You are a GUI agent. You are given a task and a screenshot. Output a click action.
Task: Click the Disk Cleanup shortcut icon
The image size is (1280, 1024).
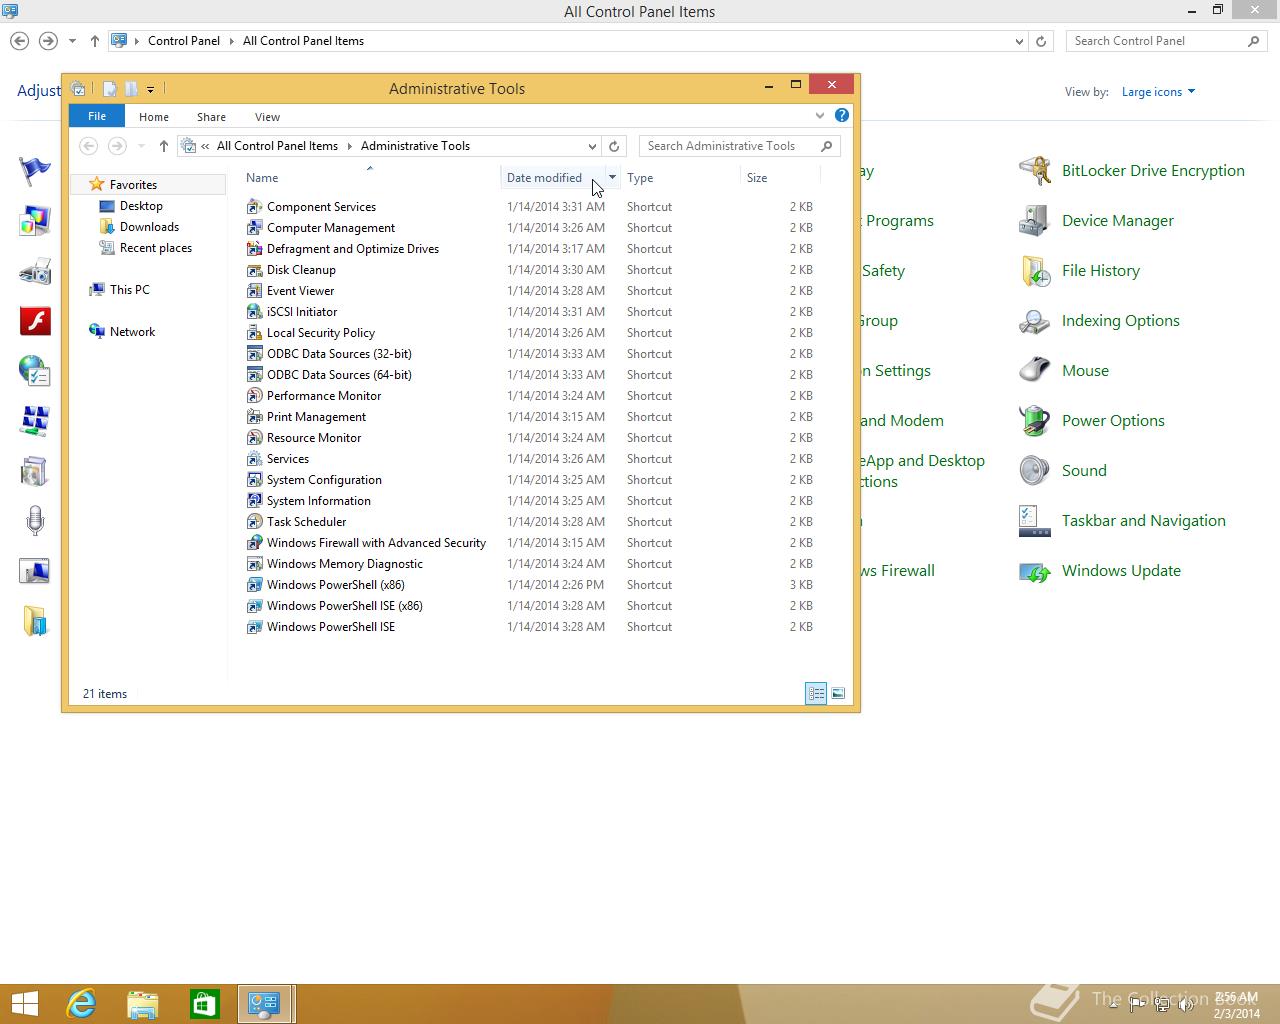pos(255,270)
